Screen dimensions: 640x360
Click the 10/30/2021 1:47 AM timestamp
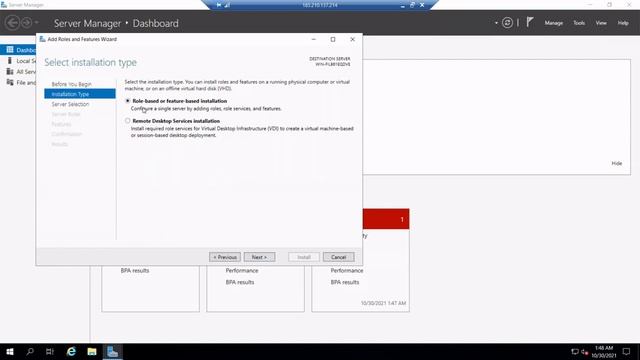[x=383, y=303]
